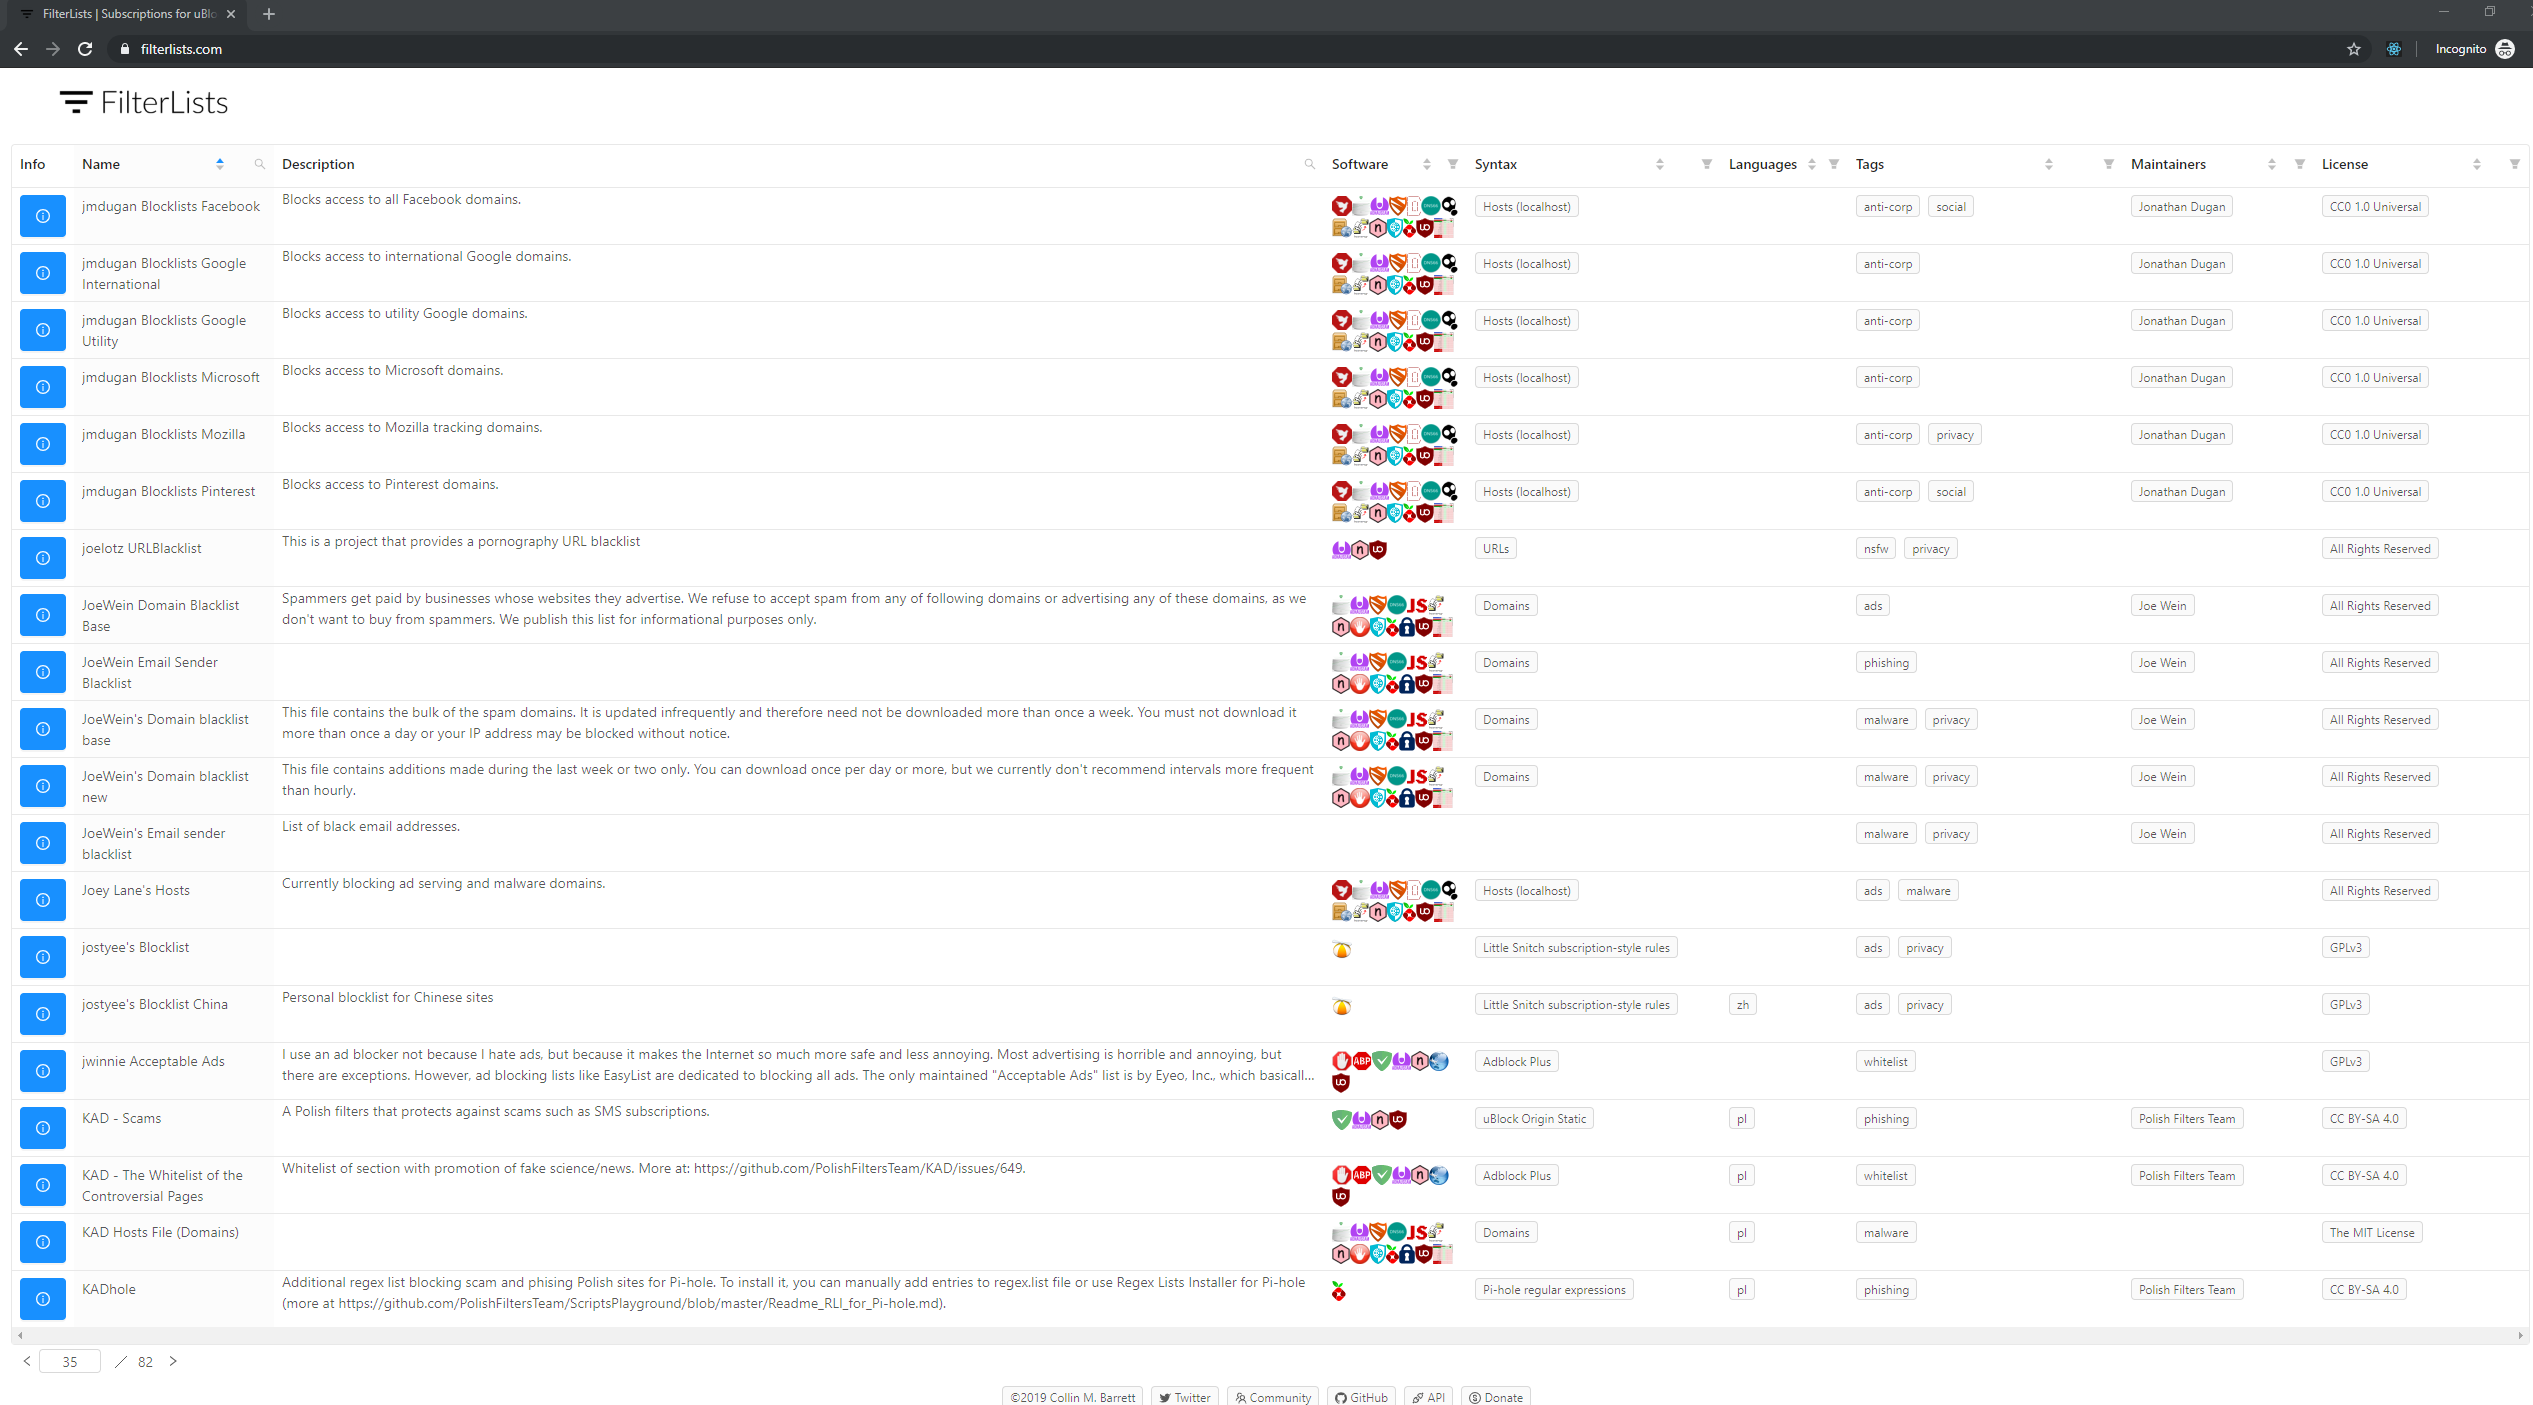Viewport: 2533px width, 1405px height.
Task: Click the search icon in Description column
Action: [1310, 164]
